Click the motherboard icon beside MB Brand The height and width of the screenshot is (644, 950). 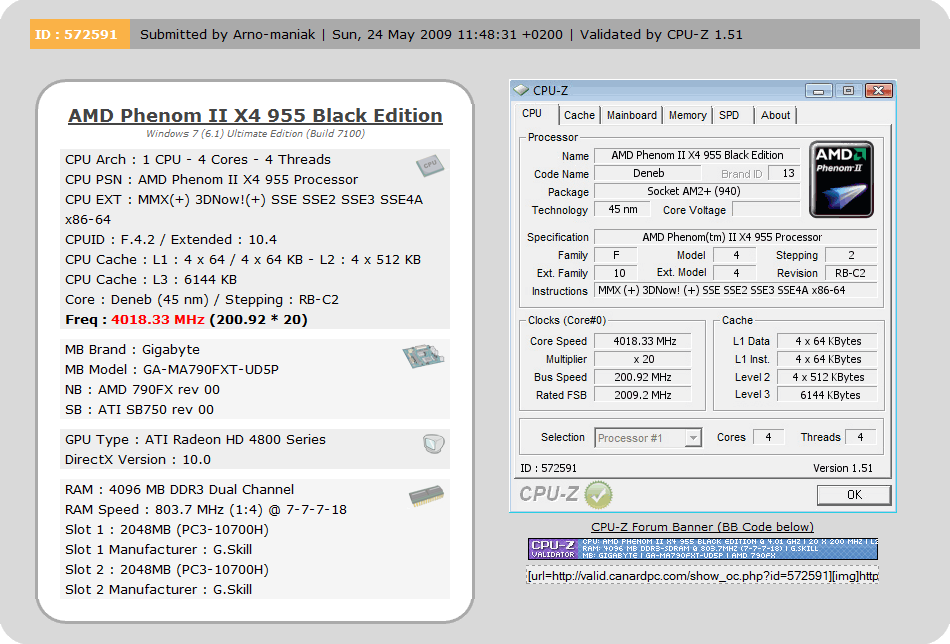coord(423,356)
